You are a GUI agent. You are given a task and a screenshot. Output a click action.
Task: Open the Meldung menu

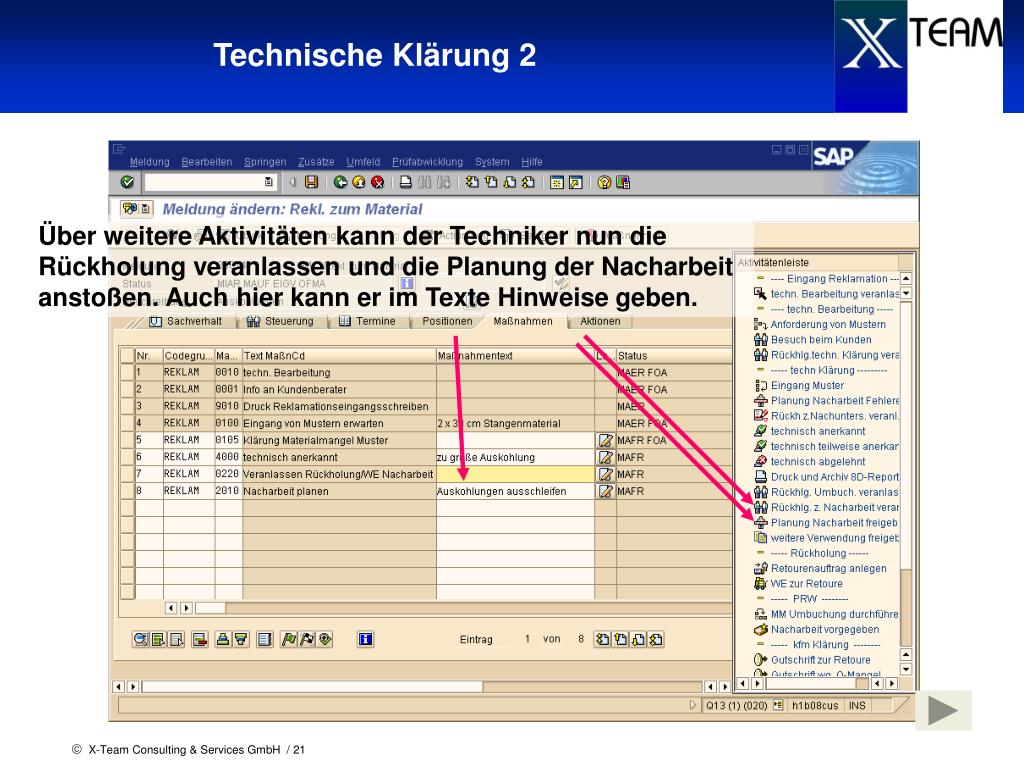pos(150,162)
